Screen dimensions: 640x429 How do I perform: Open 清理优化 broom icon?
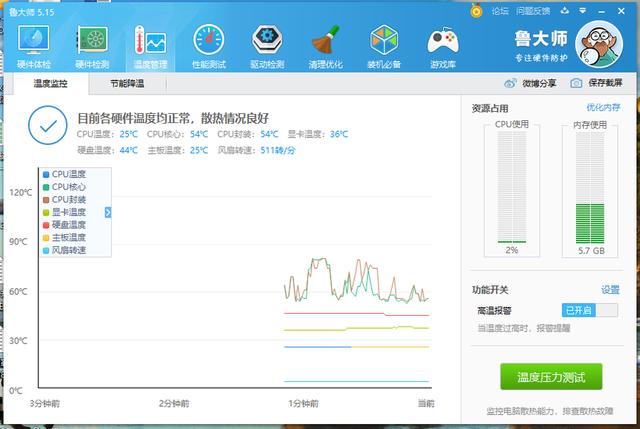[325, 40]
